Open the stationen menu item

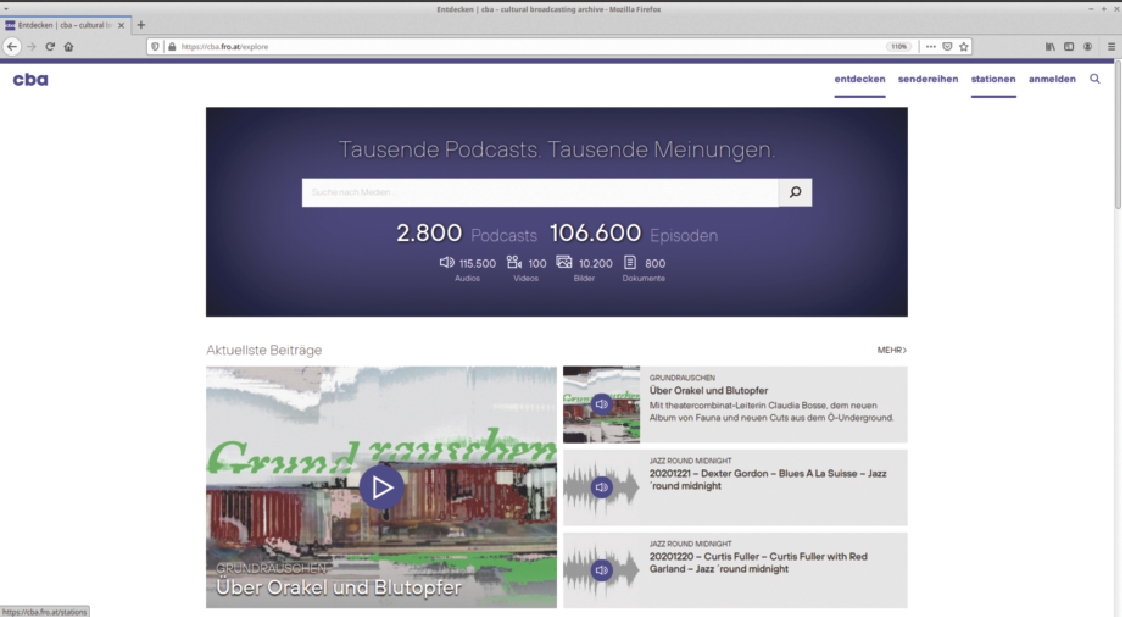(993, 79)
